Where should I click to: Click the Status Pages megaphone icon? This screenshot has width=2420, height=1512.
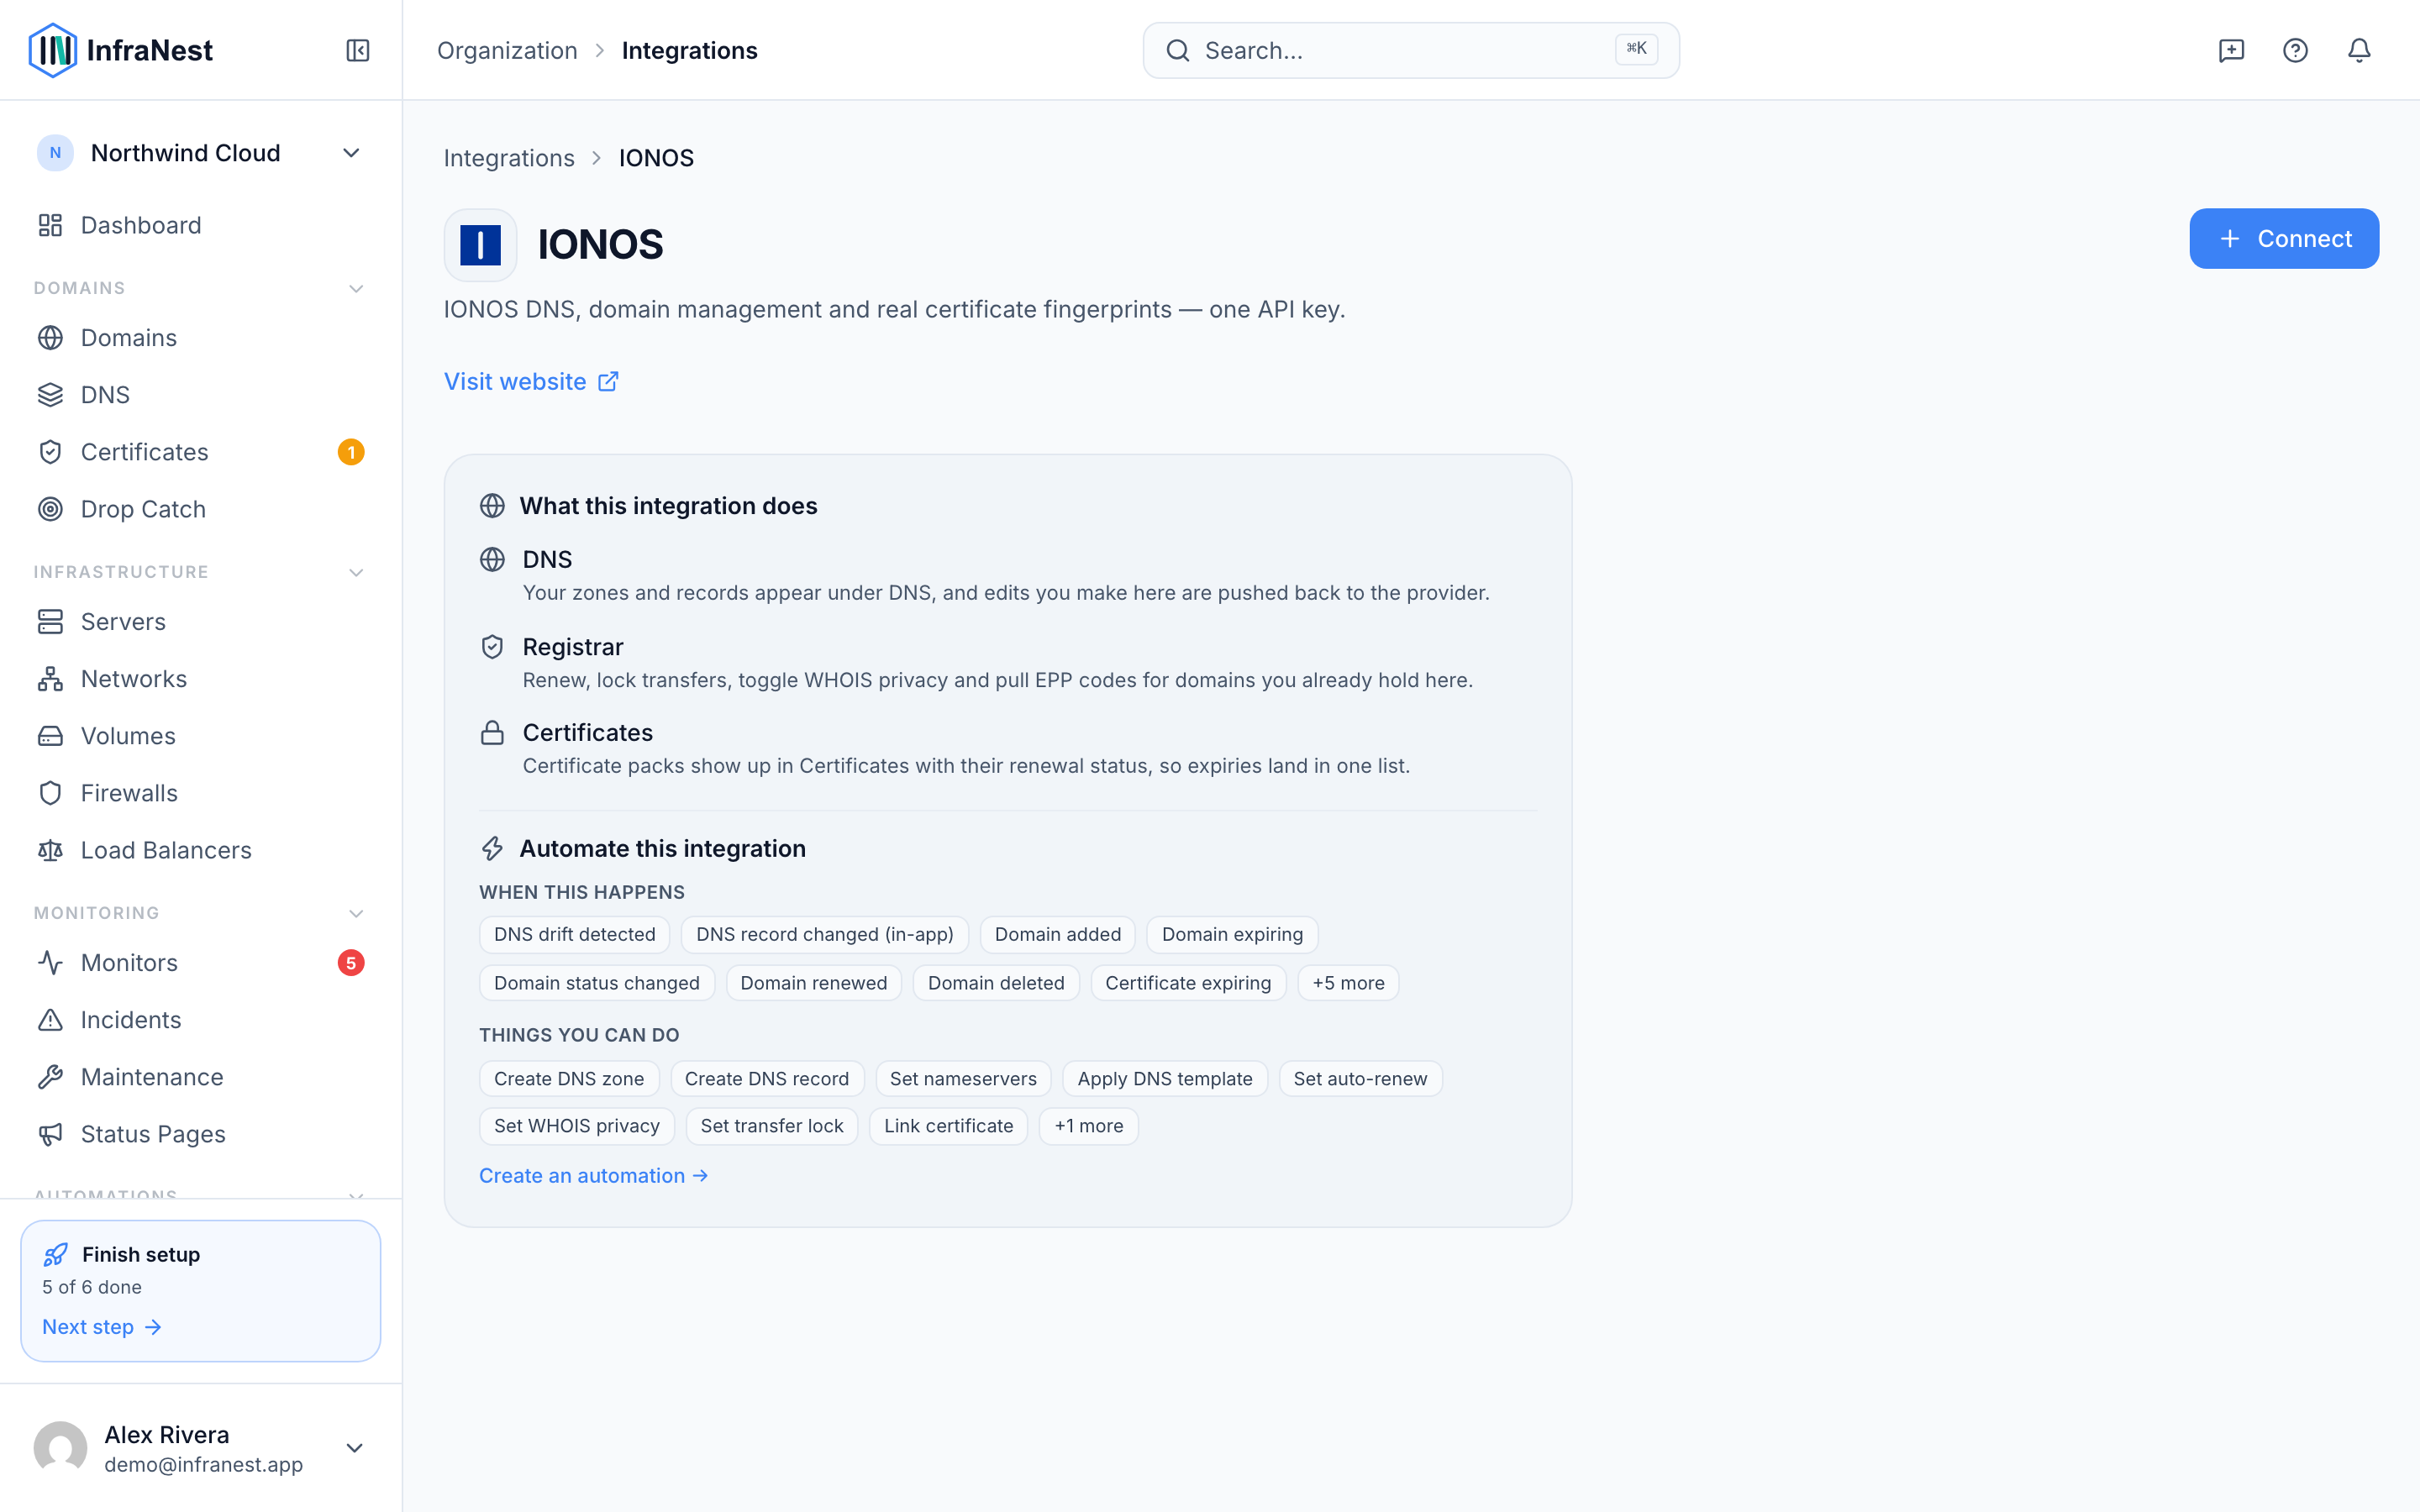coord(50,1134)
